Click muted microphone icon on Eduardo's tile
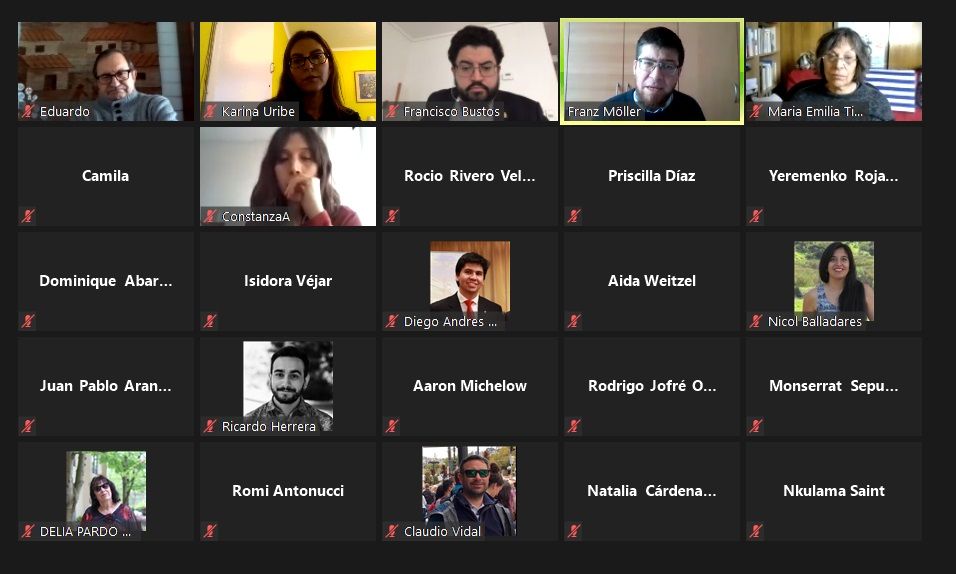This screenshot has height=574, width=956. [27, 111]
